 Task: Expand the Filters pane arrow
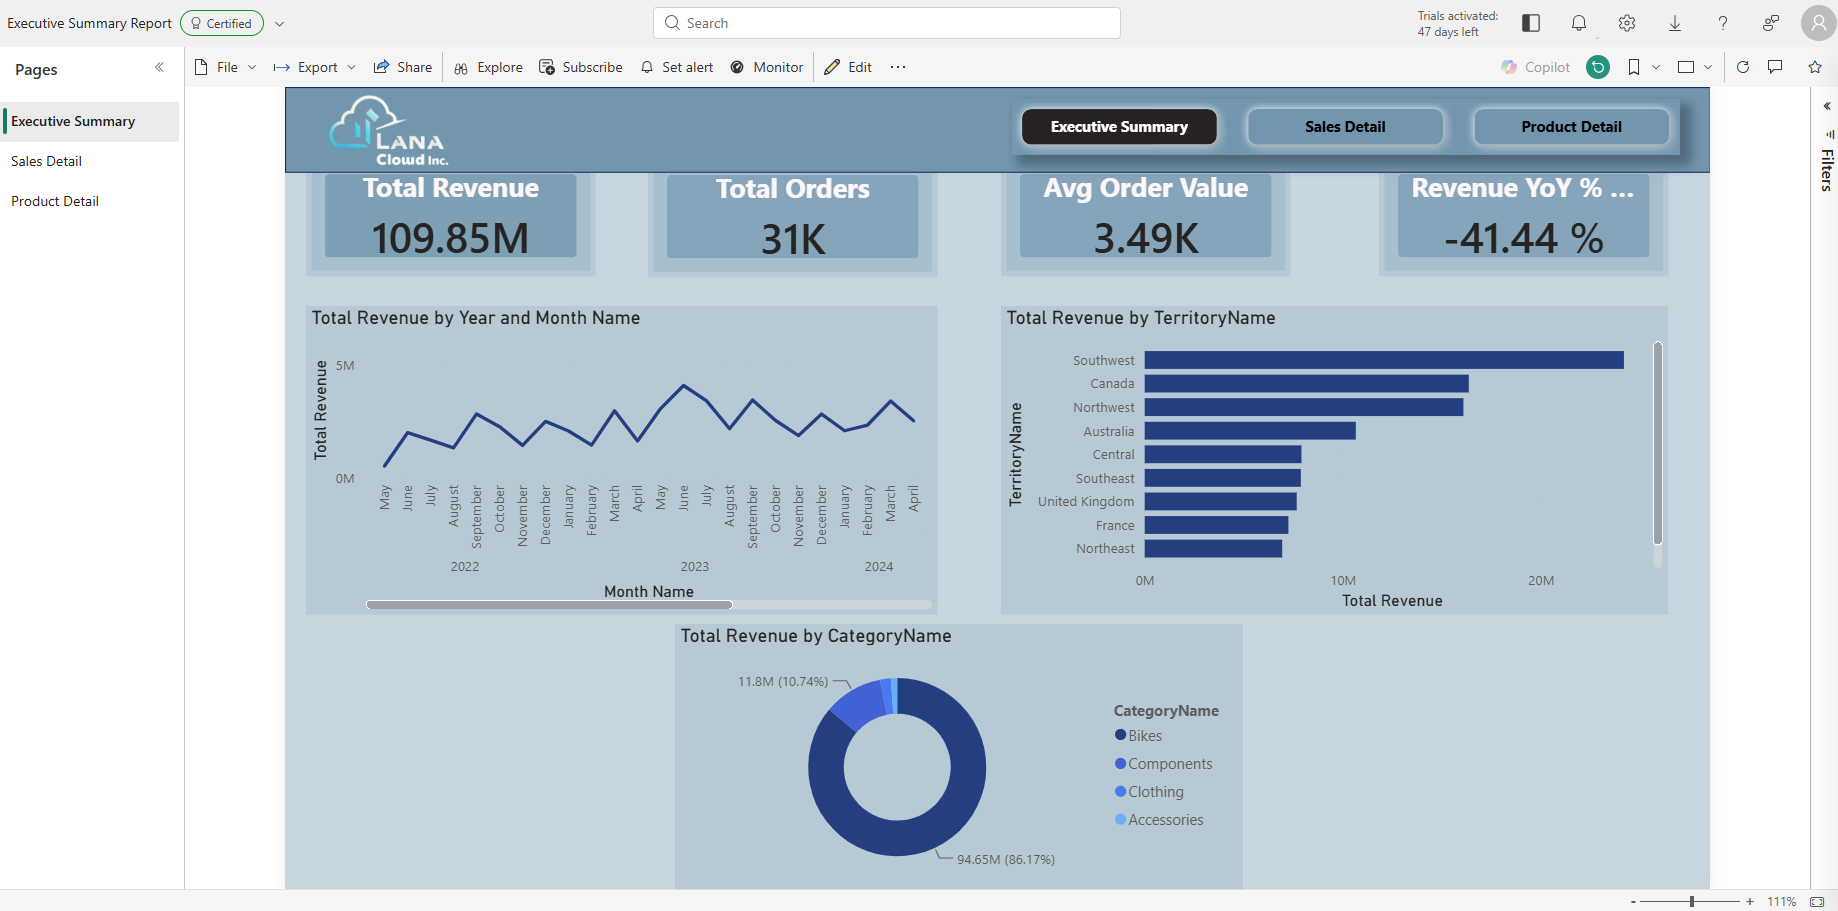click(1827, 106)
